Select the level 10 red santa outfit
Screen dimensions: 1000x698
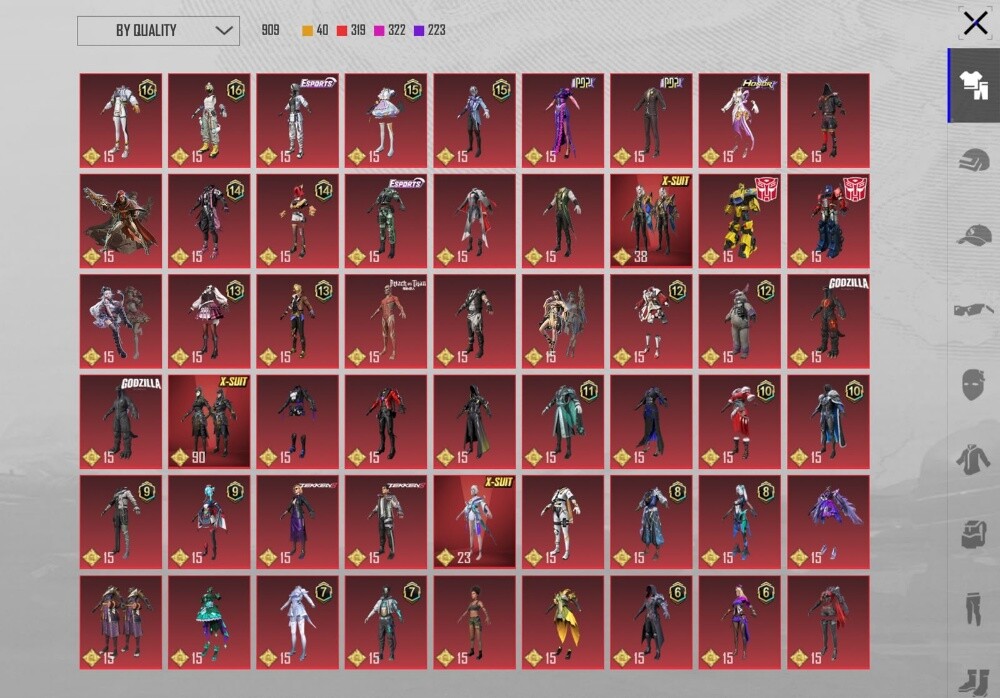click(739, 422)
